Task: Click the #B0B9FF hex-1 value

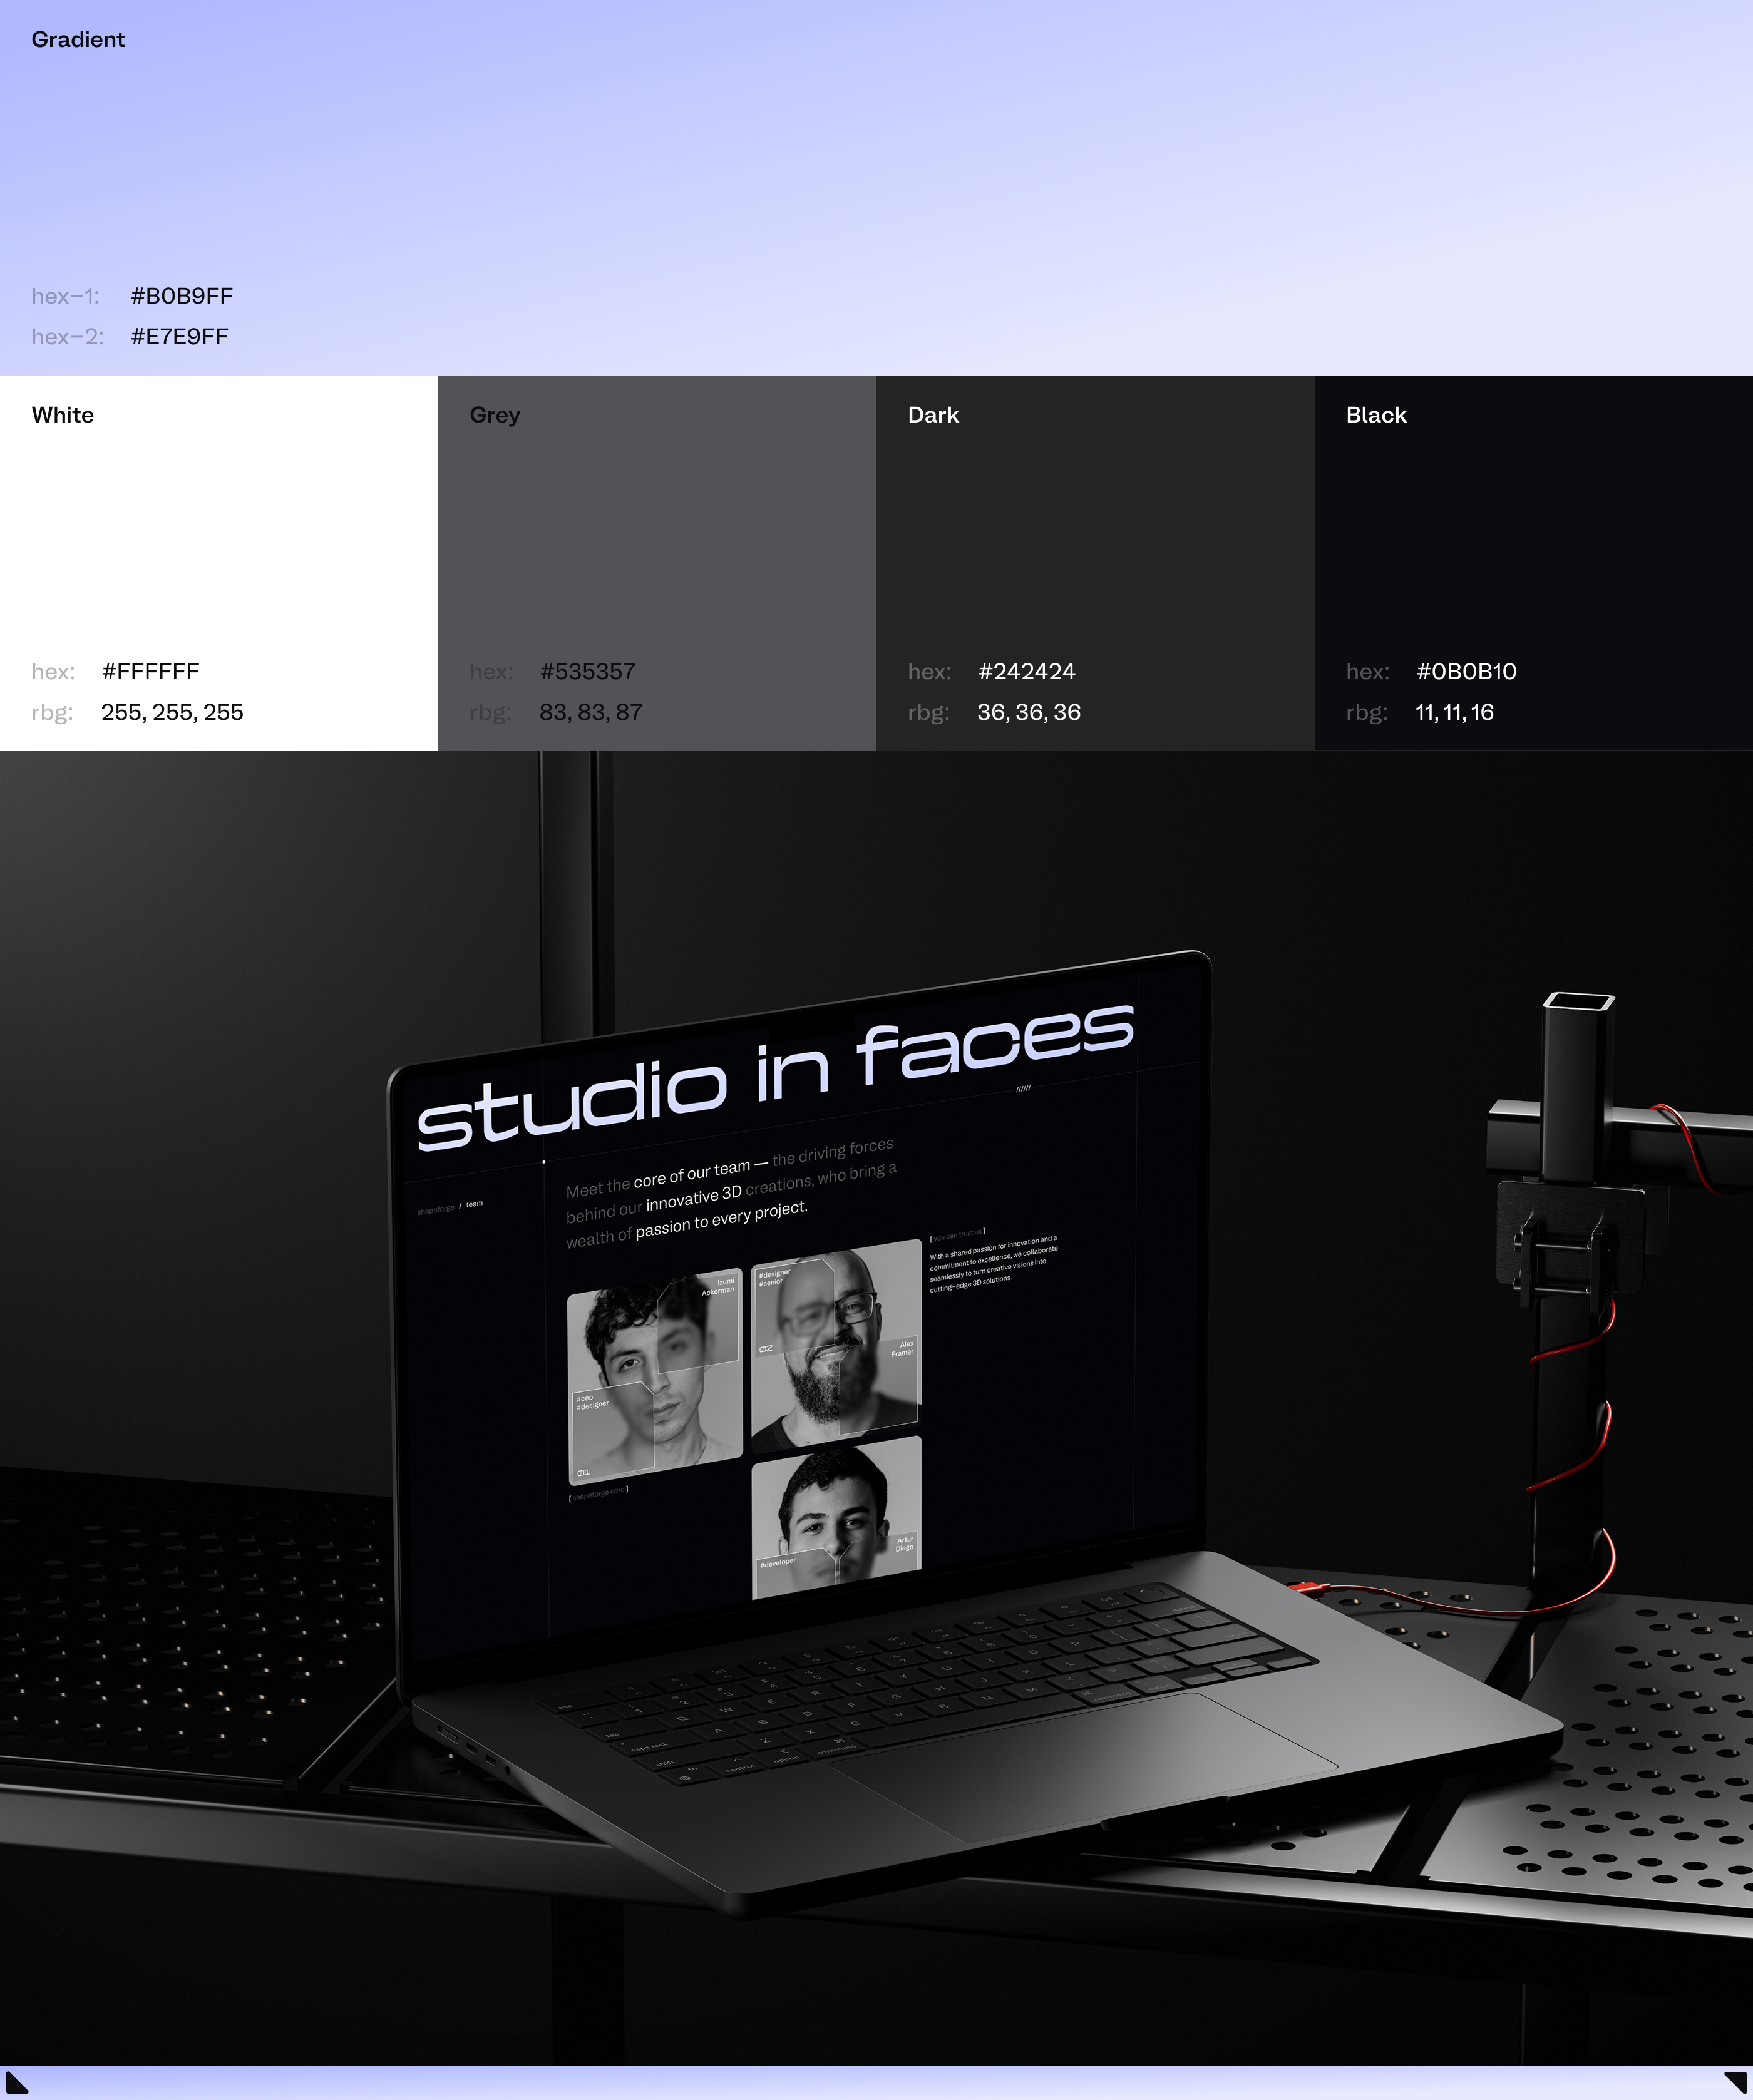Action: [181, 296]
